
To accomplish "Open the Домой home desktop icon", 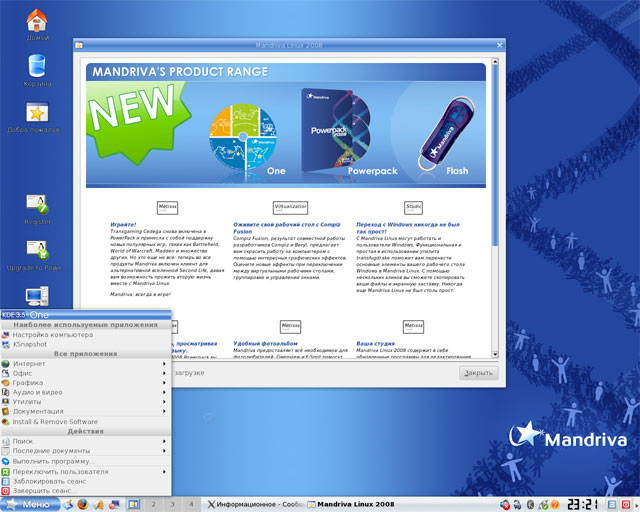I will coord(37,24).
